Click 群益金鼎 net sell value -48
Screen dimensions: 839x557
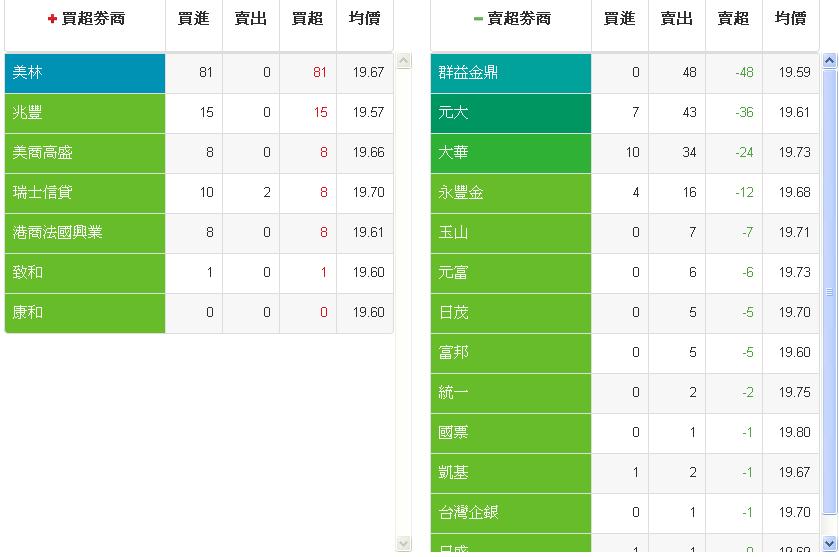[744, 72]
